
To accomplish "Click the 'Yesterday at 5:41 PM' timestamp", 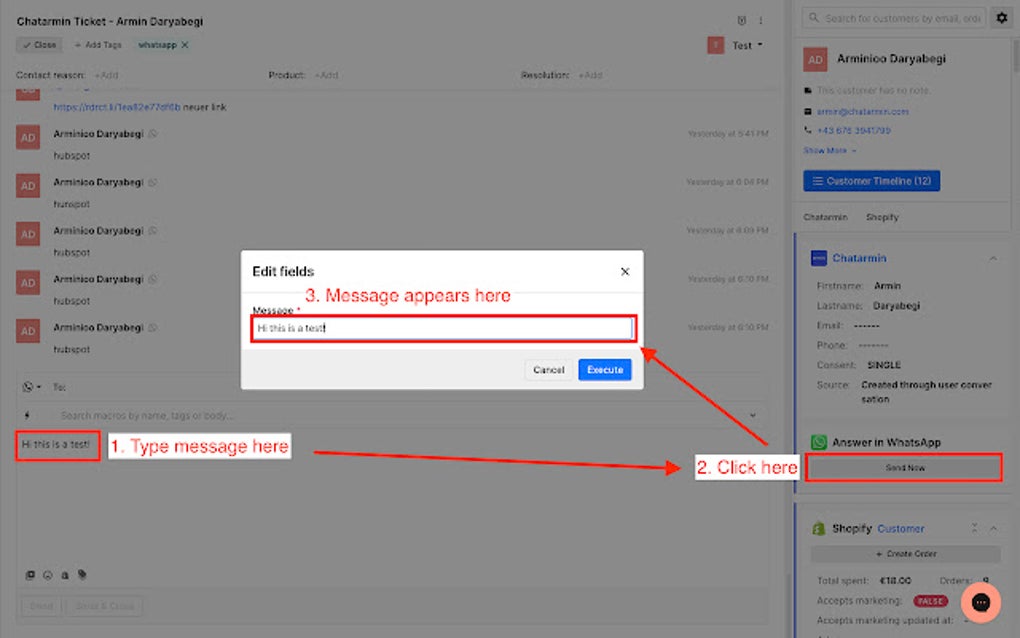I will 728,134.
